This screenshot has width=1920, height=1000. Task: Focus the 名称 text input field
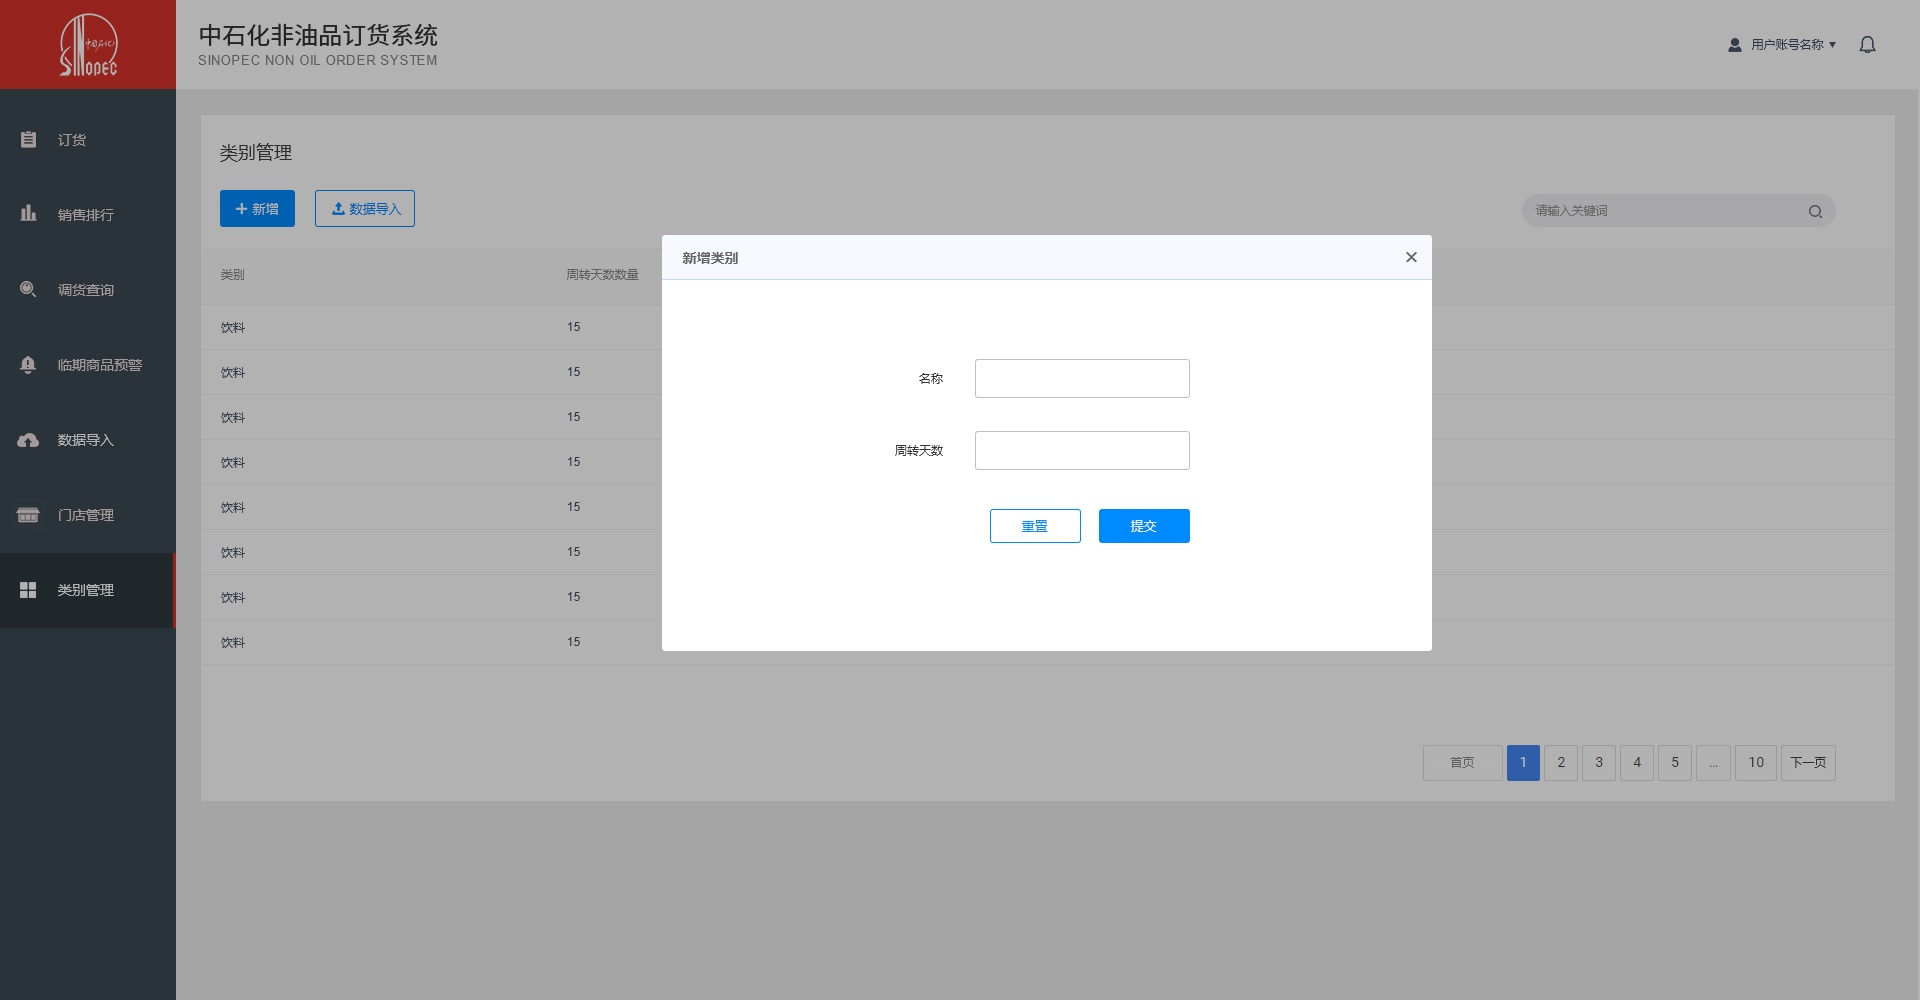(x=1082, y=379)
